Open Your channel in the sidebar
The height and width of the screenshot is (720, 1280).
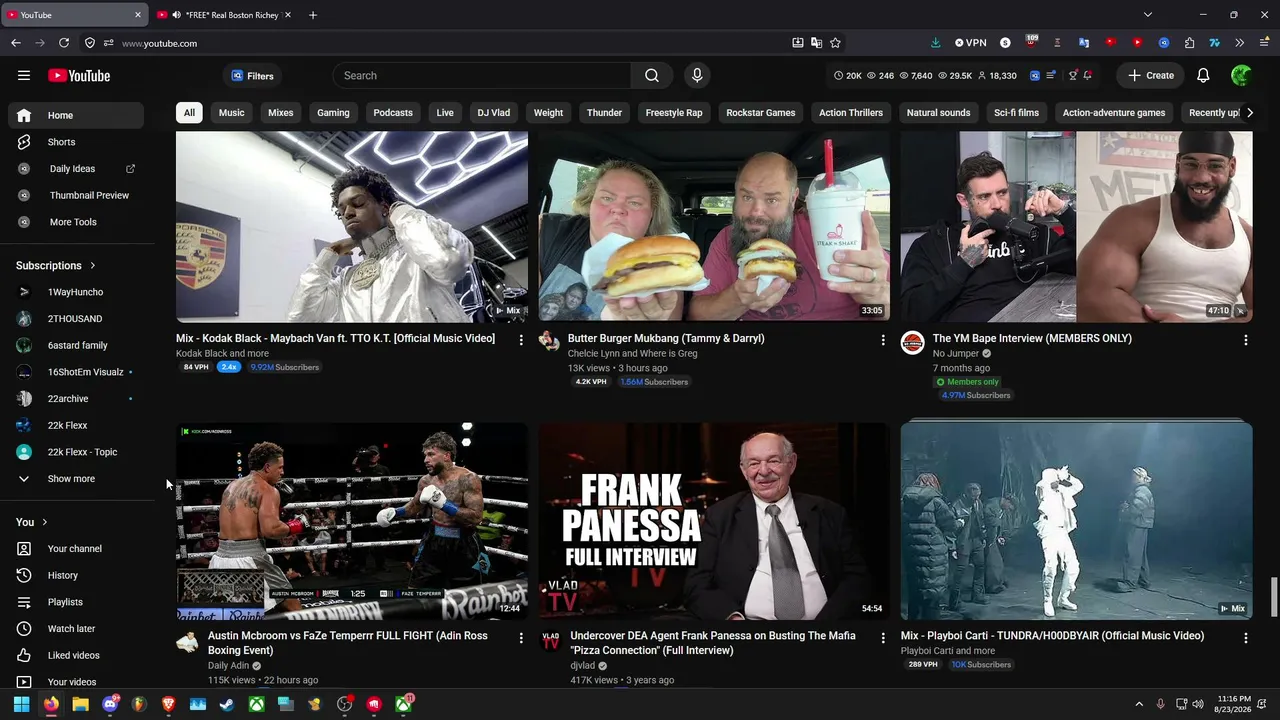point(76,549)
